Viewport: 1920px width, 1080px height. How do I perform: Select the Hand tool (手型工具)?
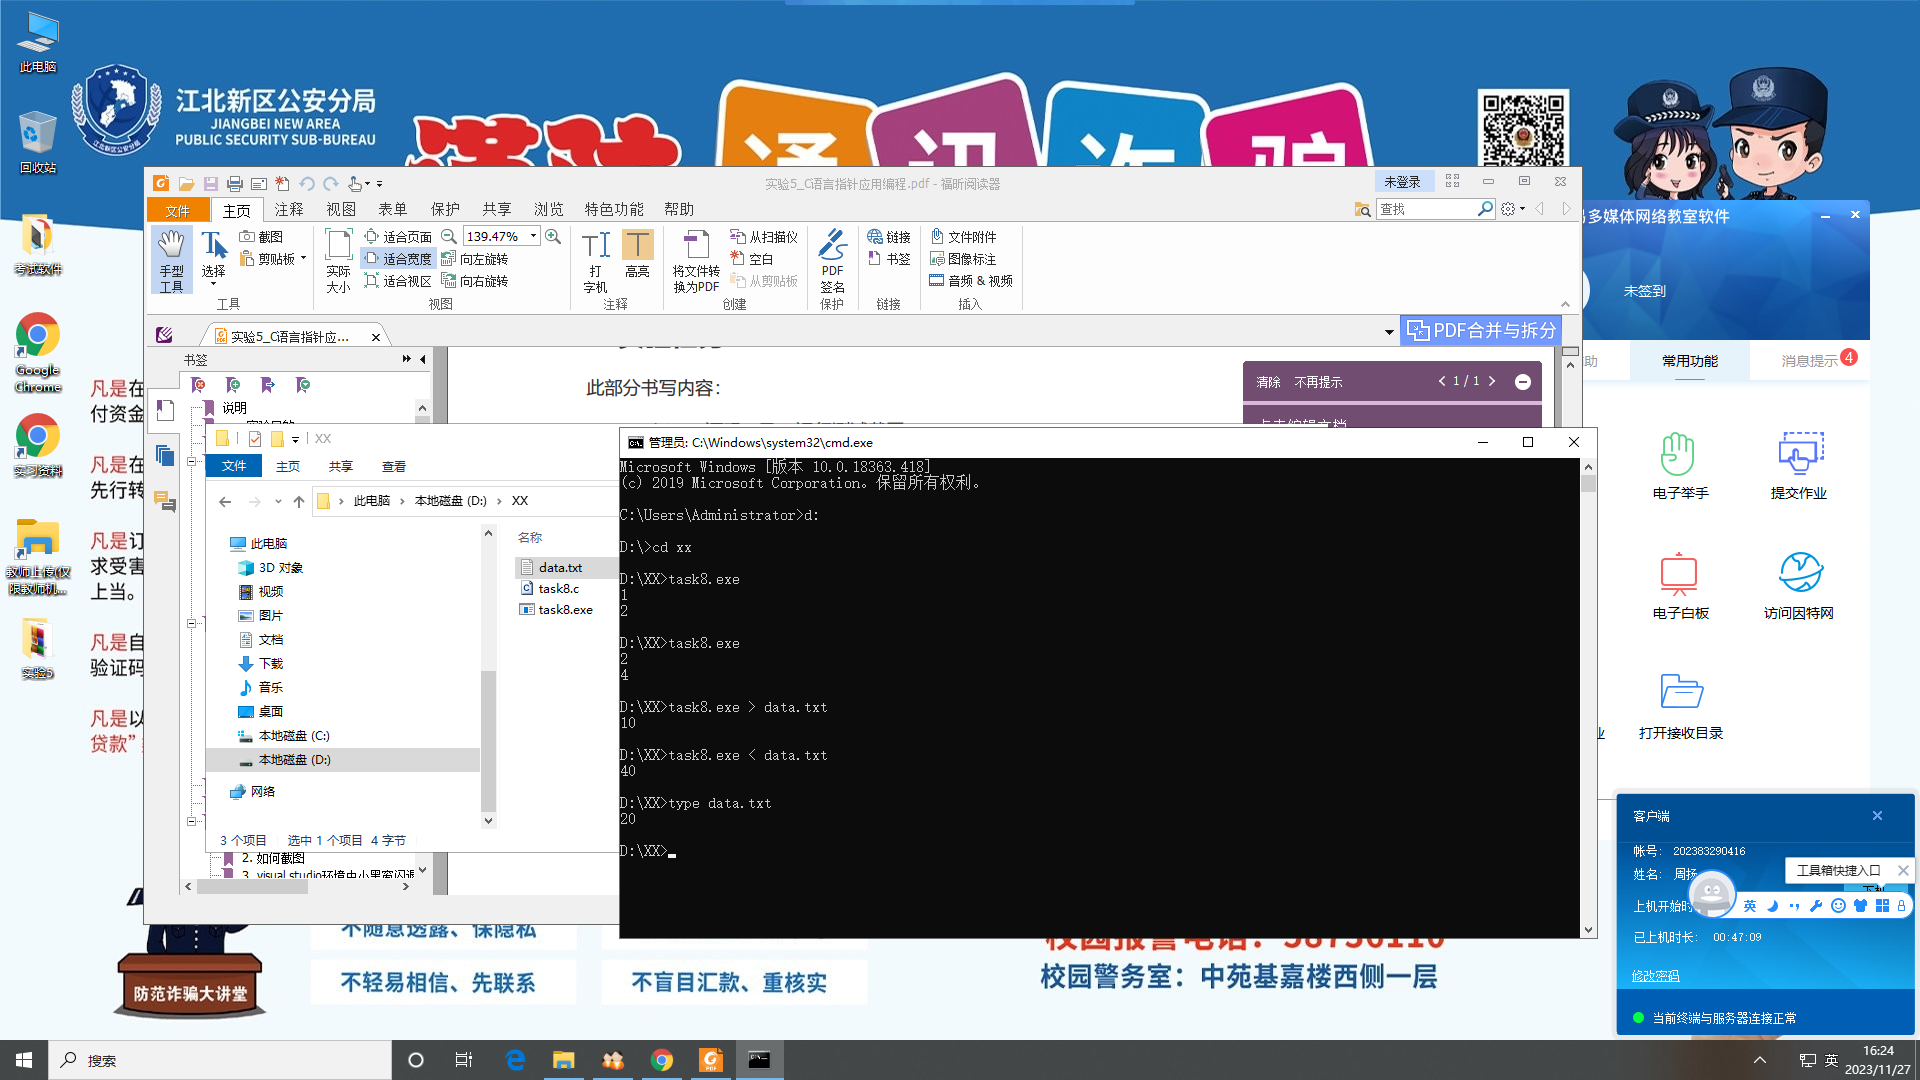click(171, 259)
